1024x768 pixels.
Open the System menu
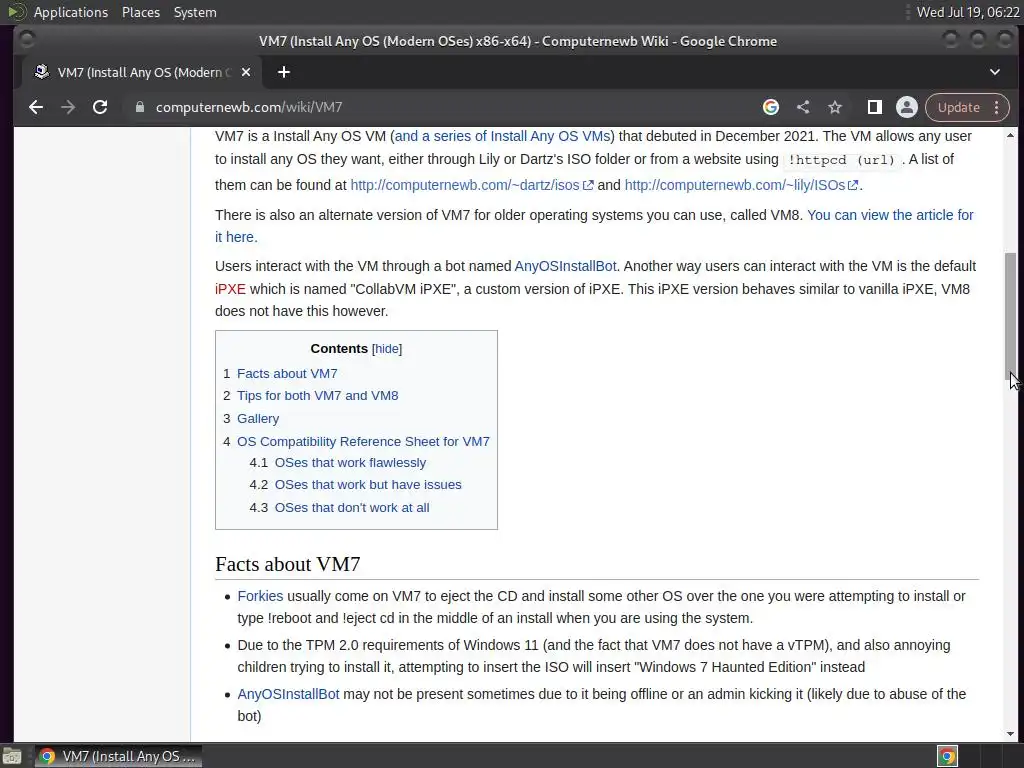pyautogui.click(x=195, y=12)
